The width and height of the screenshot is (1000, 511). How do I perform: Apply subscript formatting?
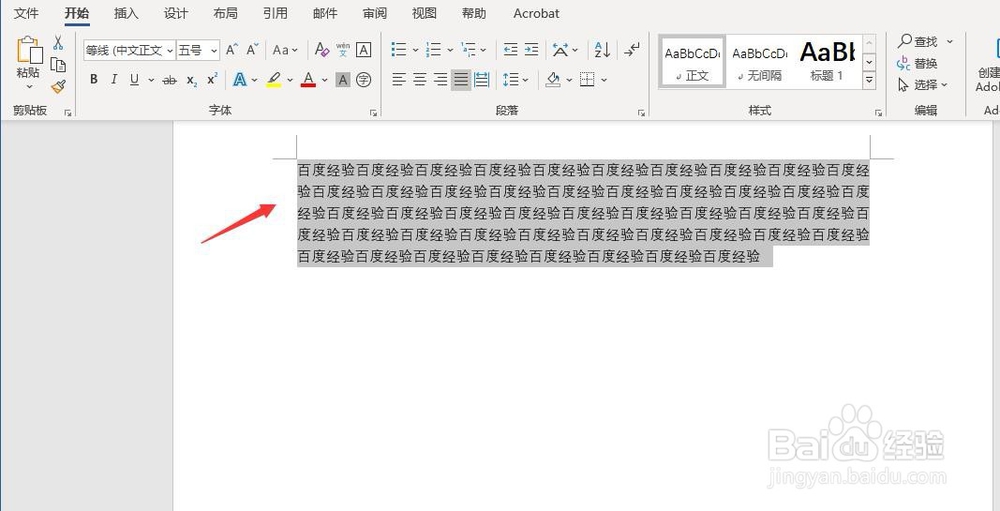(x=191, y=80)
